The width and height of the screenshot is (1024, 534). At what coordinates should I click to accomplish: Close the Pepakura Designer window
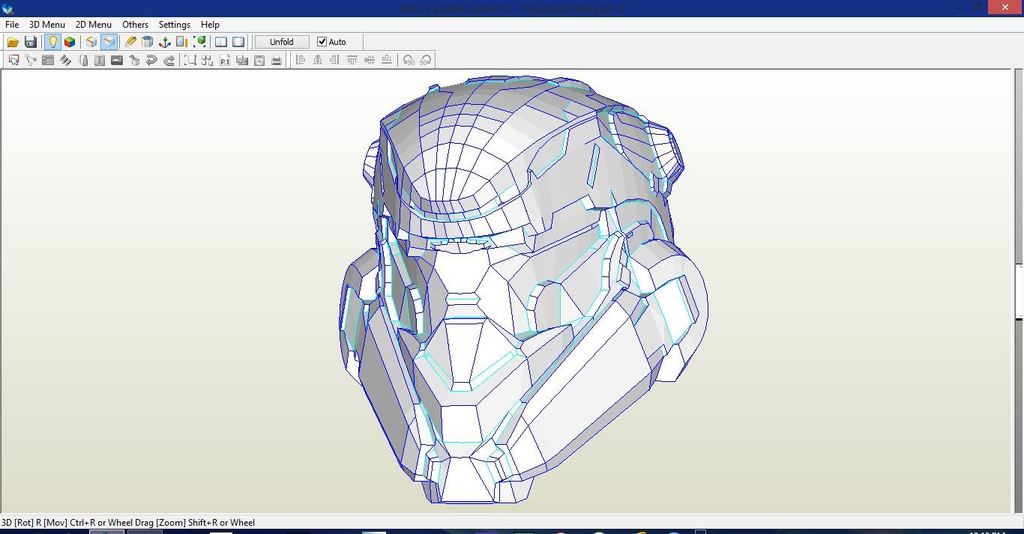click(x=1004, y=7)
